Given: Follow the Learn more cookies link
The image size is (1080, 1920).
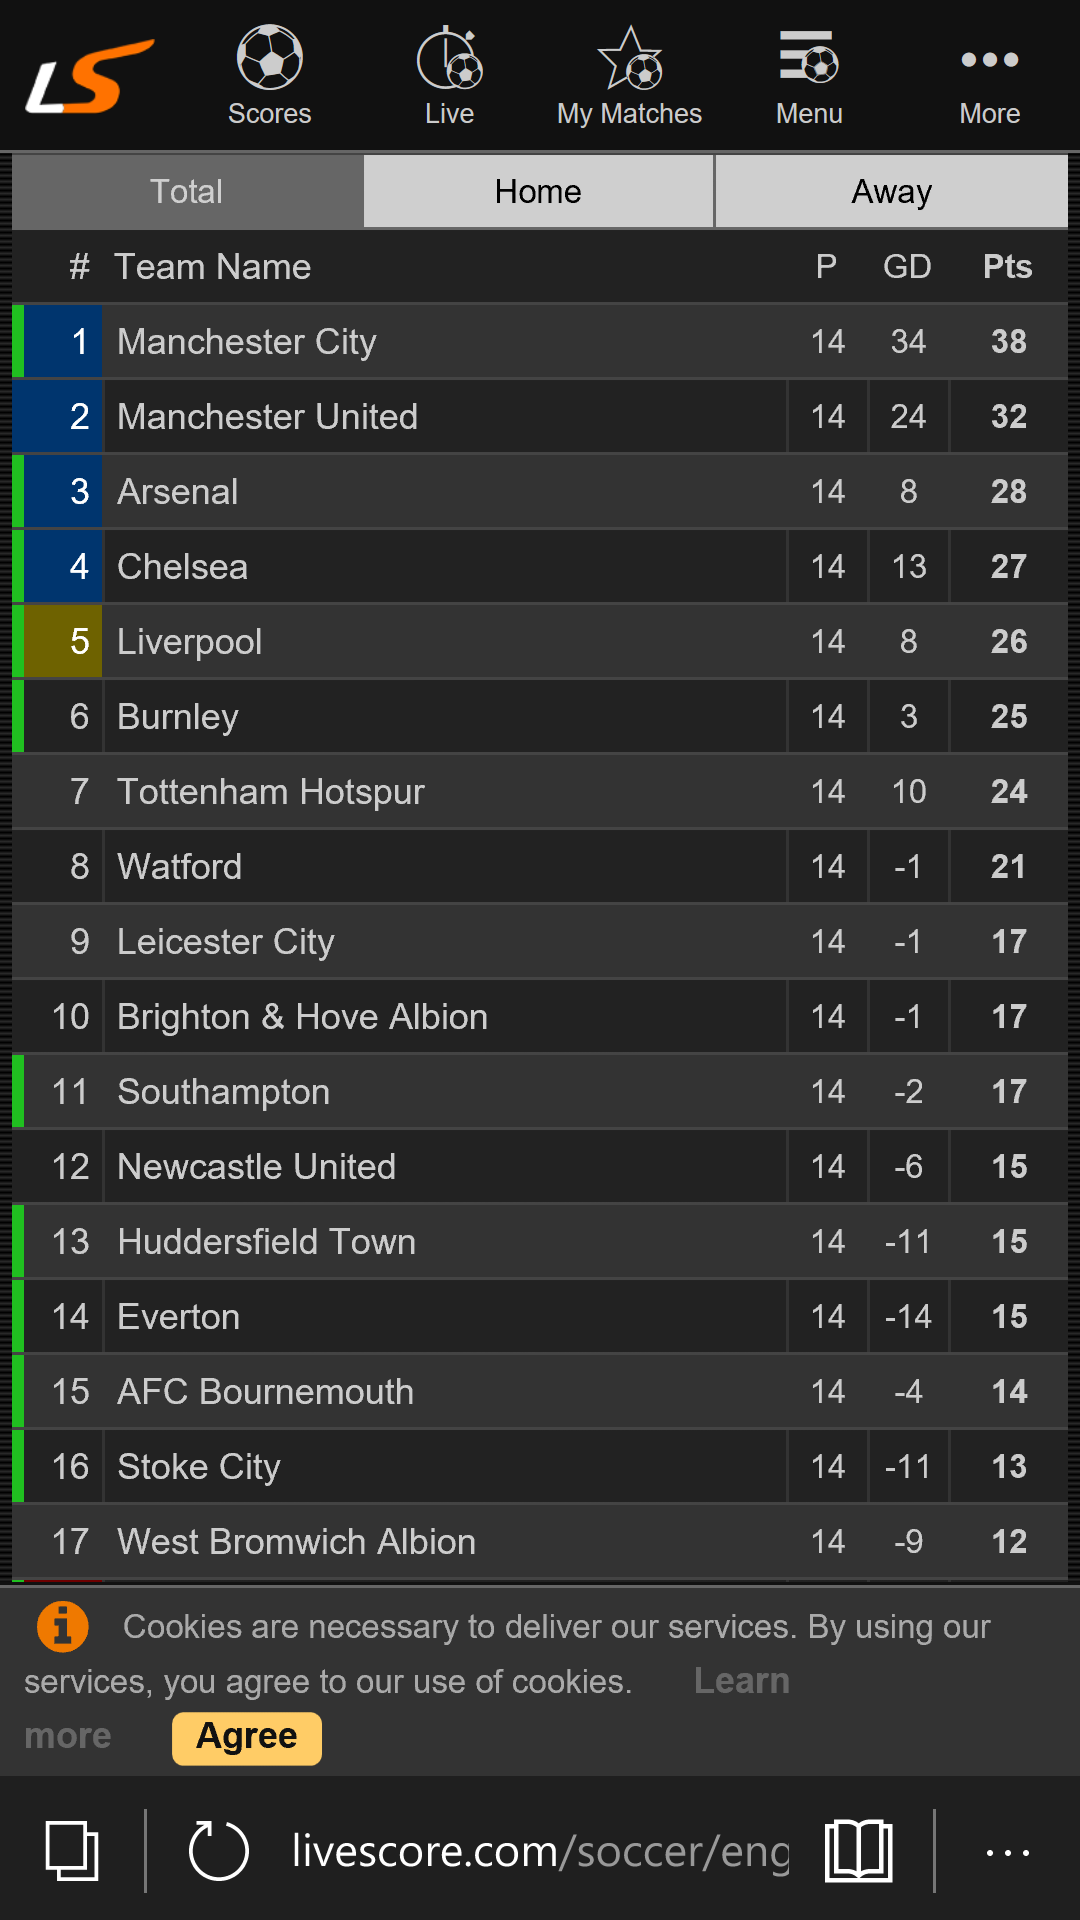Looking at the screenshot, I should tap(741, 1681).
